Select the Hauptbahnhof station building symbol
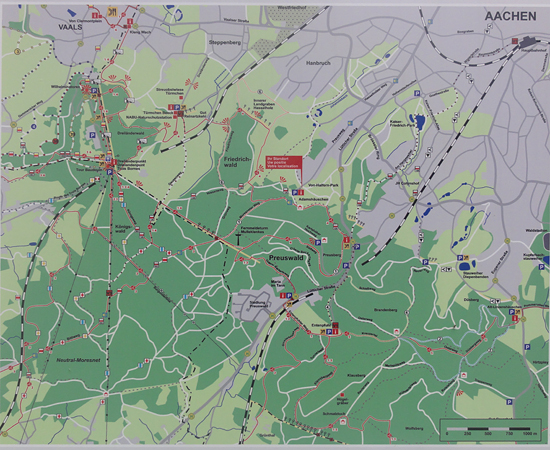 [529, 43]
